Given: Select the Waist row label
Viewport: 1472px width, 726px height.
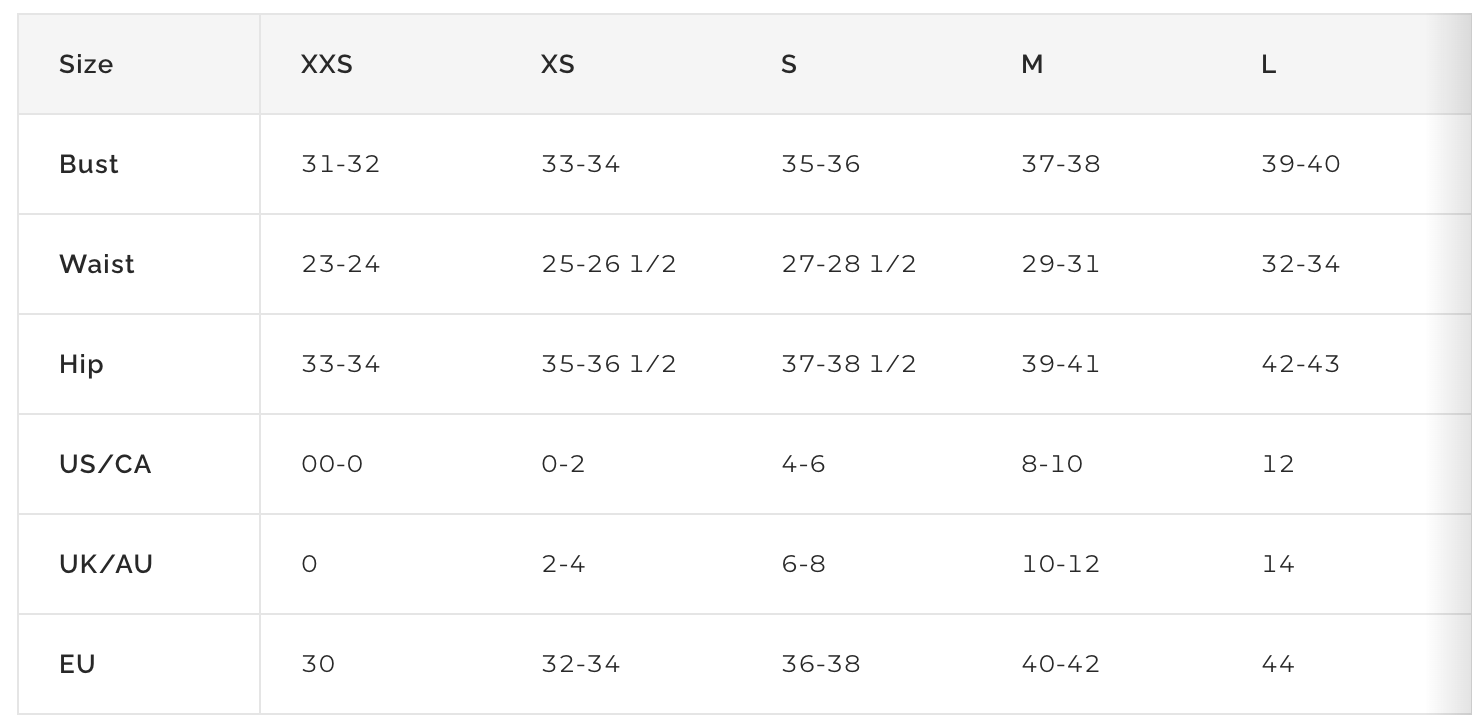Looking at the screenshot, I should [97, 264].
